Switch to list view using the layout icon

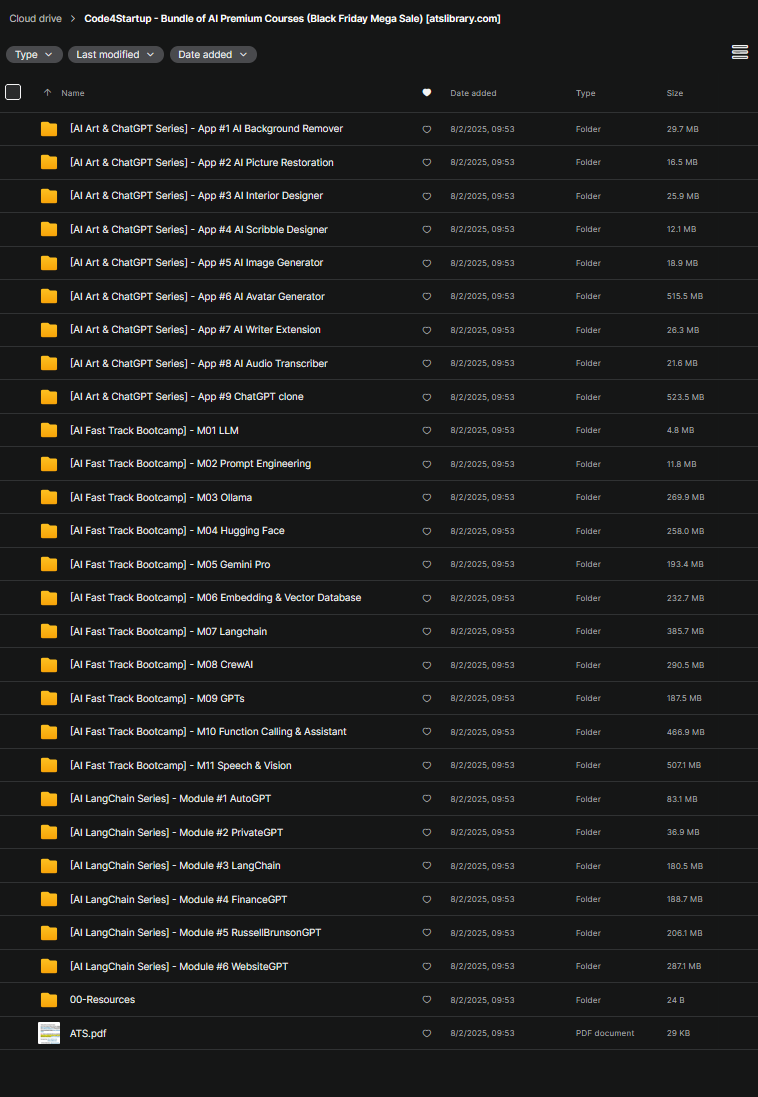click(x=740, y=52)
